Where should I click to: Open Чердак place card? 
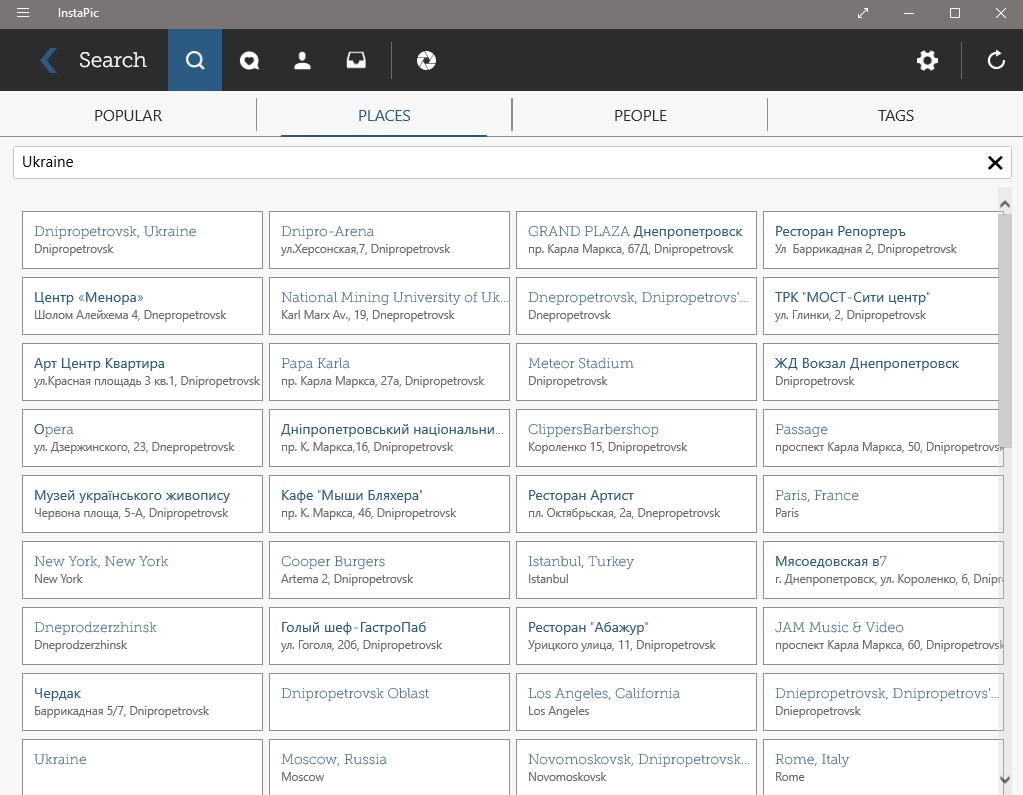pyautogui.click(x=142, y=702)
